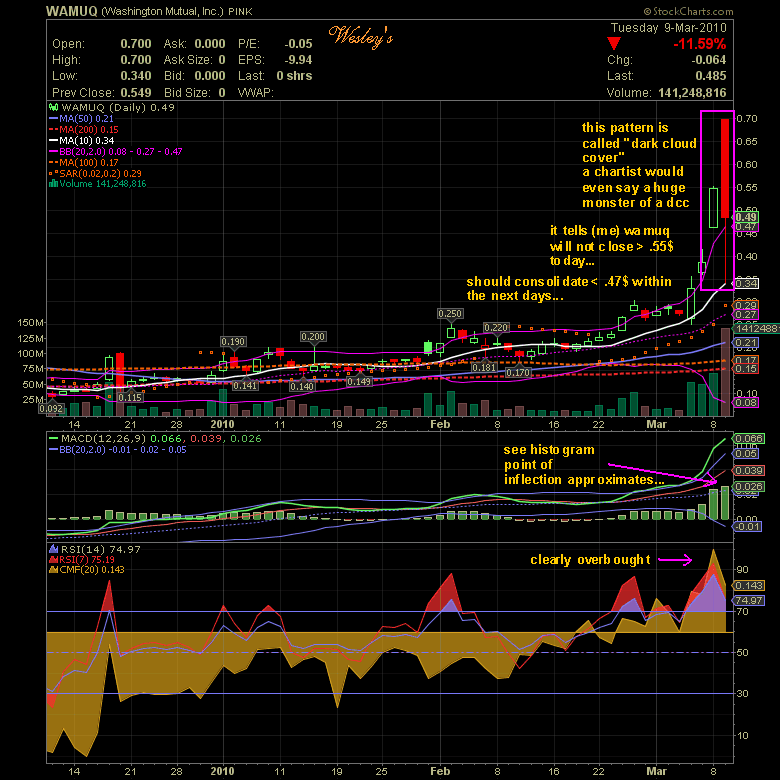This screenshot has width=780, height=780.
Task: Click the 0.181 price callout
Action: click(x=484, y=367)
